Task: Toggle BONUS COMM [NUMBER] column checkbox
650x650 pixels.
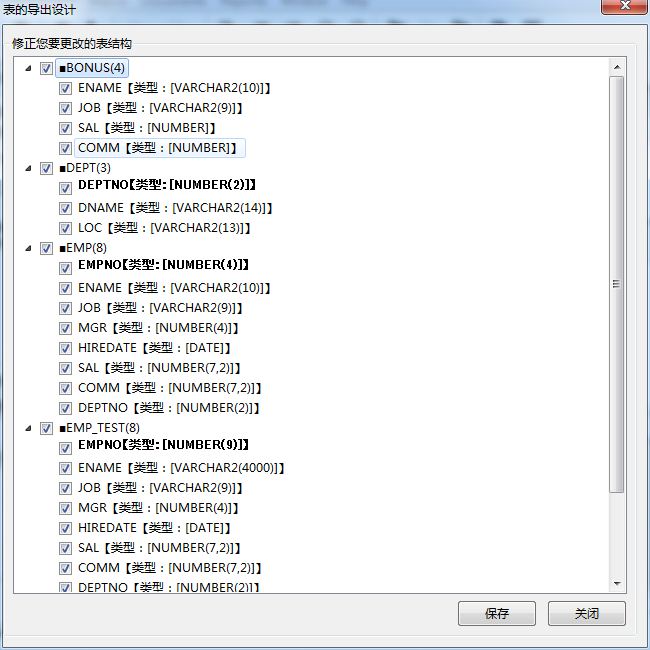Action: tap(65, 148)
